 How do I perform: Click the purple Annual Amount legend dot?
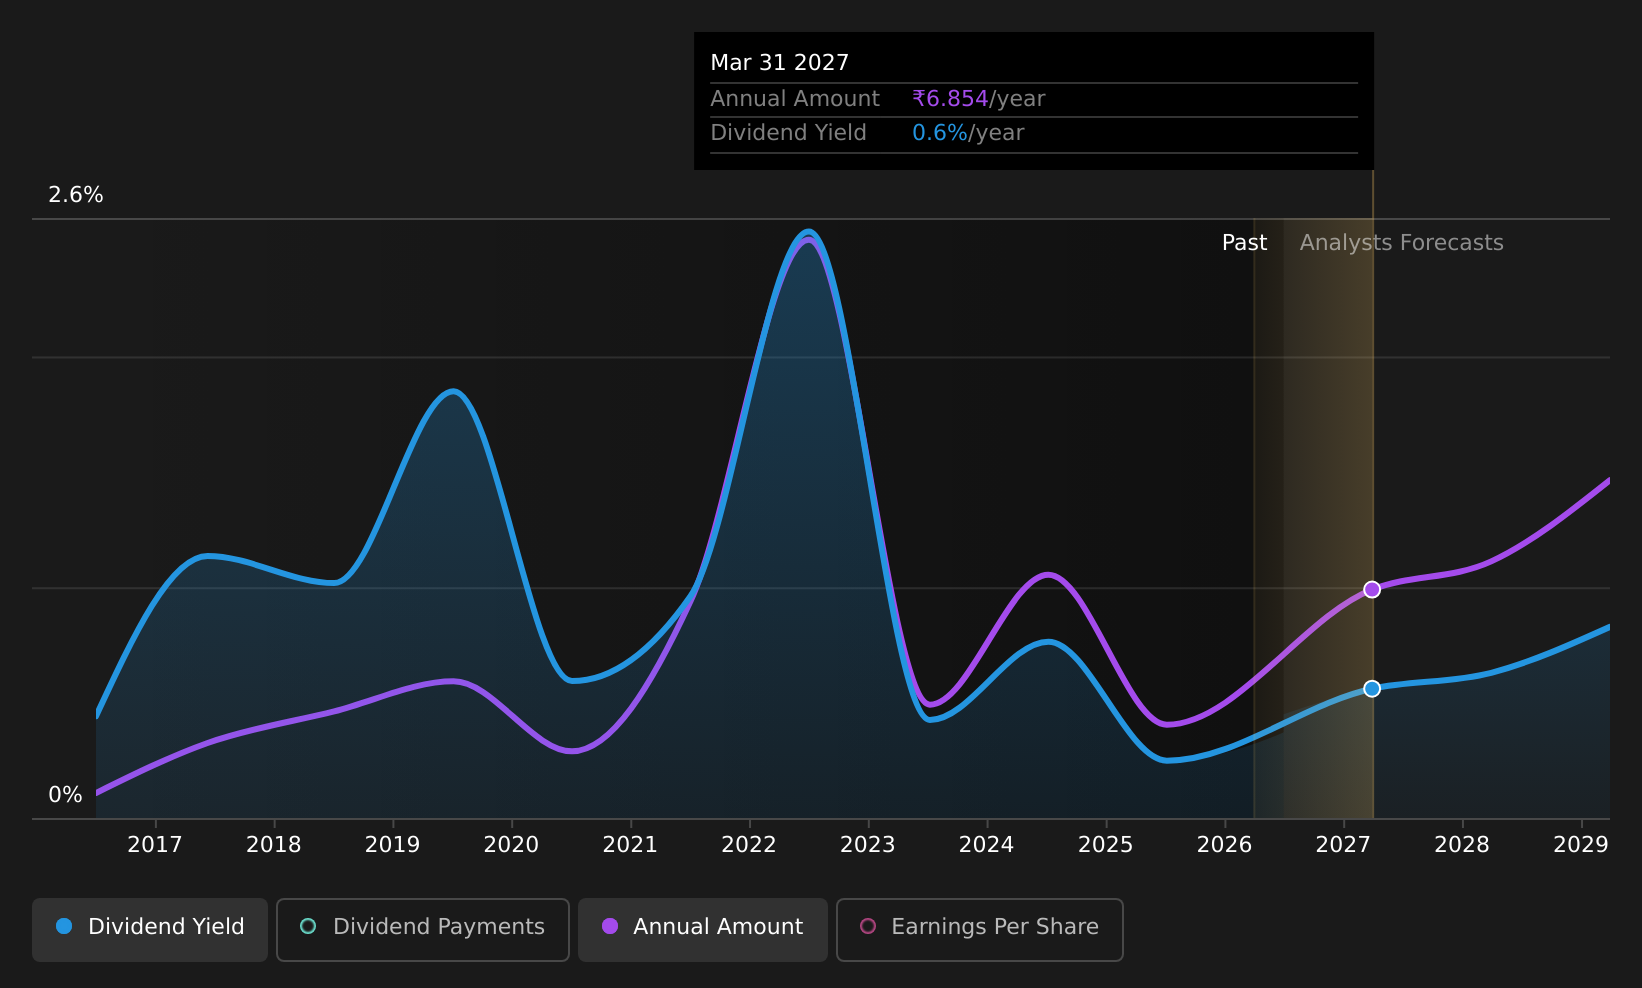pyautogui.click(x=610, y=926)
